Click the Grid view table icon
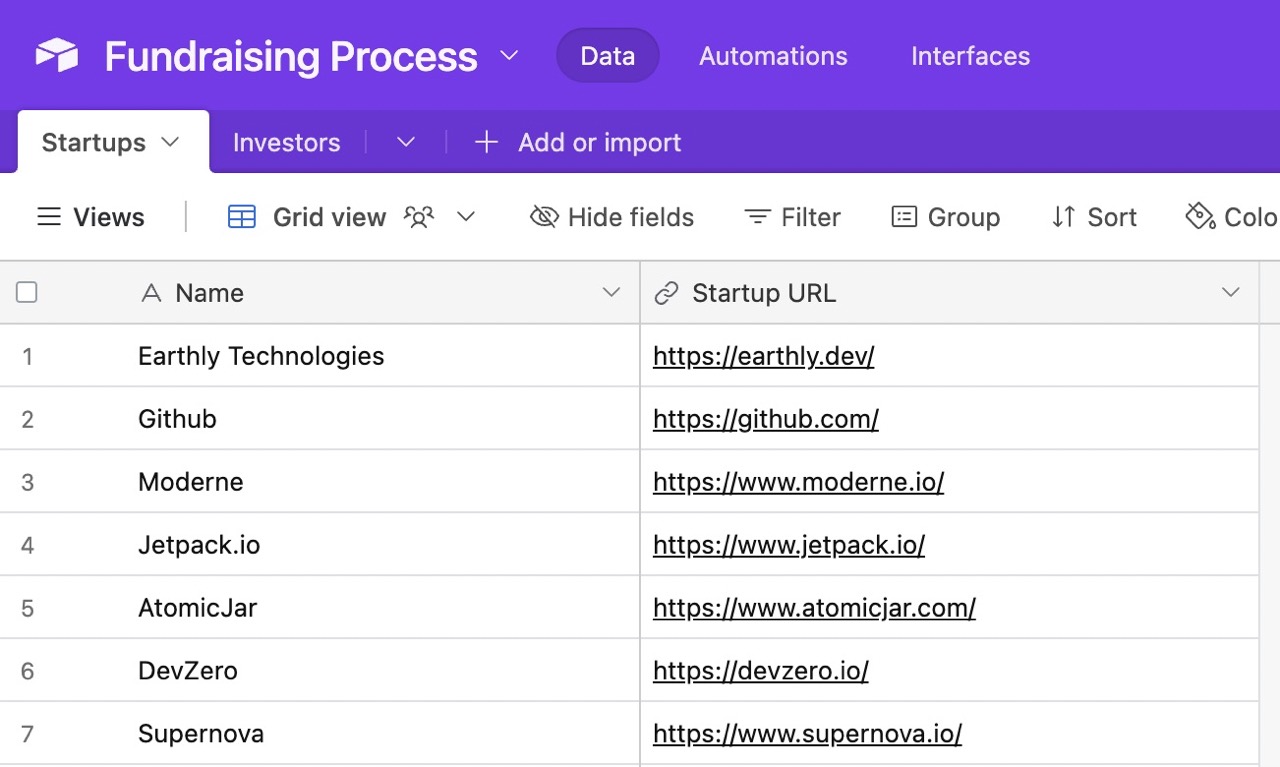Image resolution: width=1280 pixels, height=767 pixels. (x=242, y=217)
